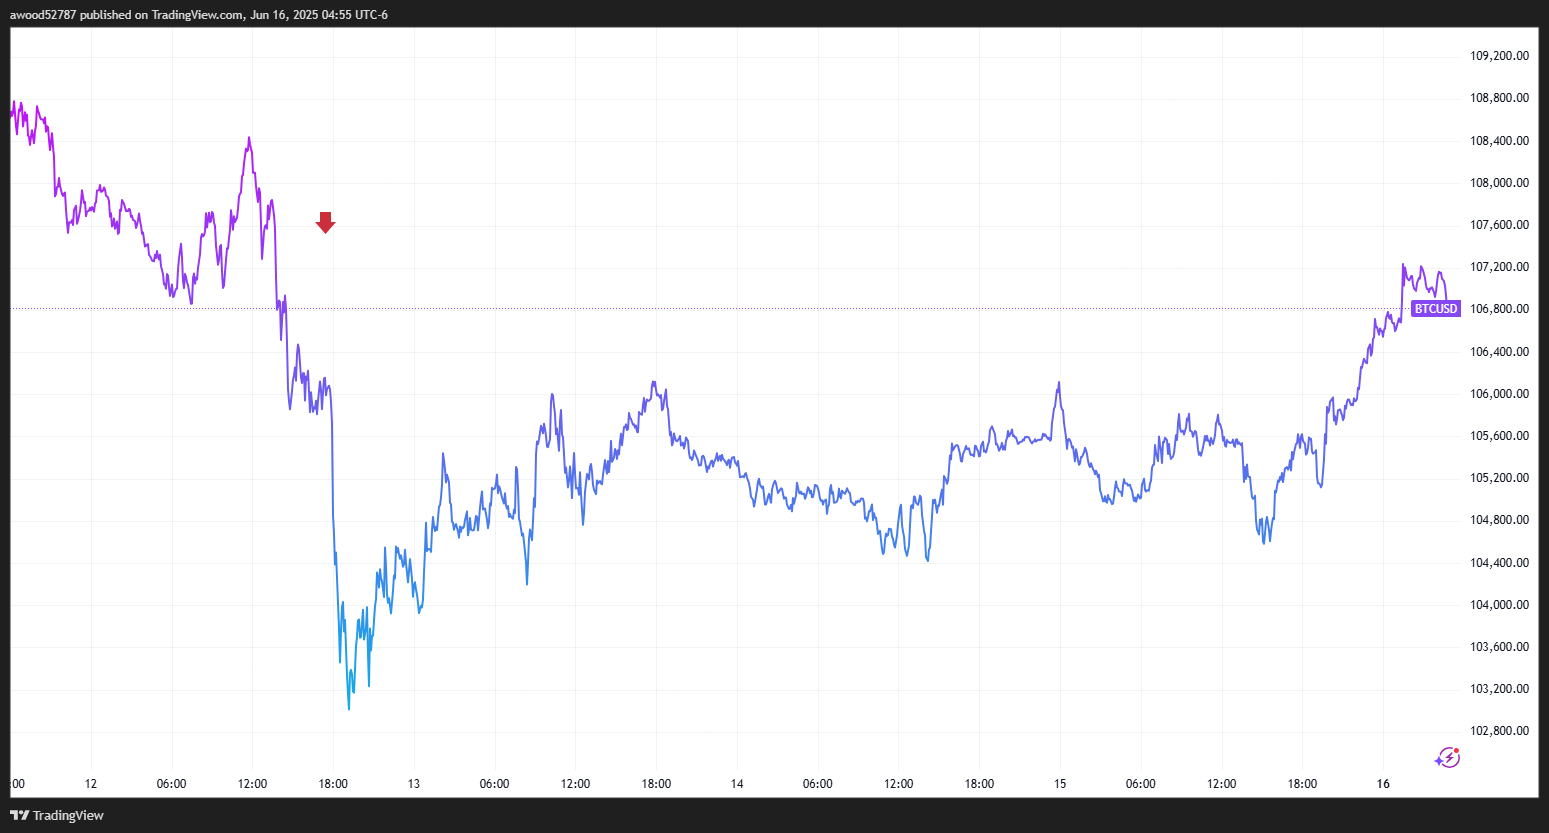
Task: Select the 108,000.00 price axis label
Action: click(1499, 183)
